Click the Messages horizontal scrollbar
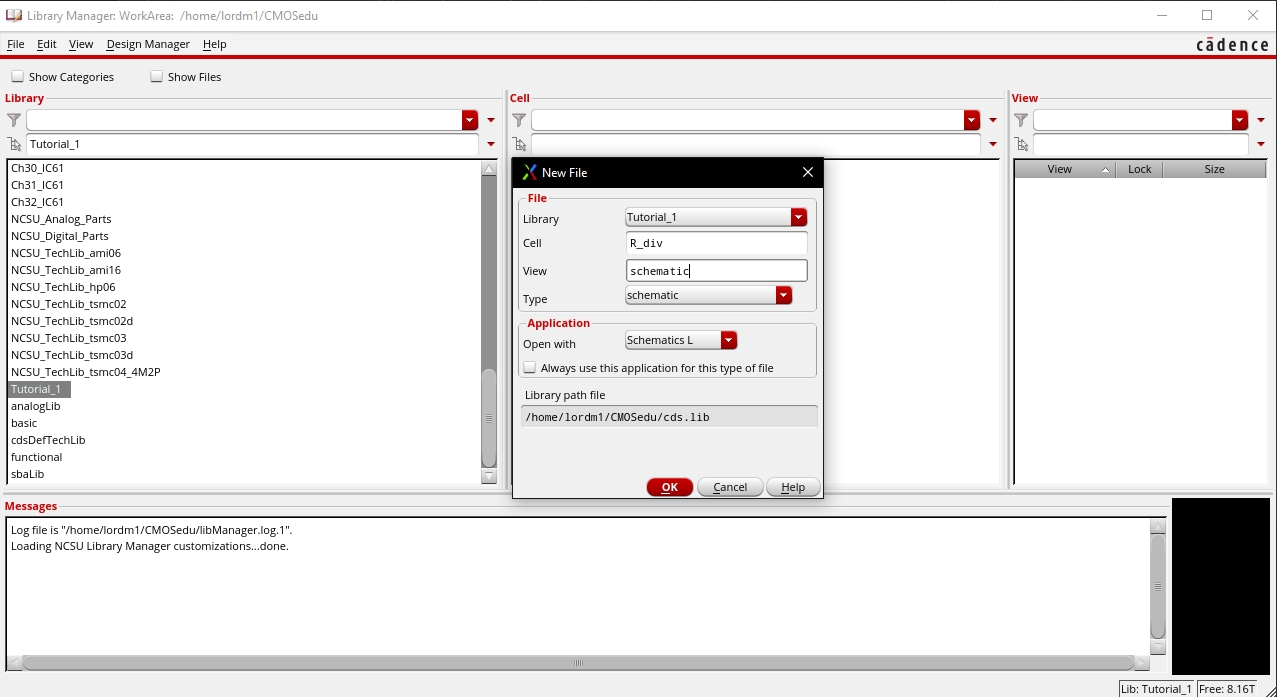The width and height of the screenshot is (1277, 697). coord(578,663)
